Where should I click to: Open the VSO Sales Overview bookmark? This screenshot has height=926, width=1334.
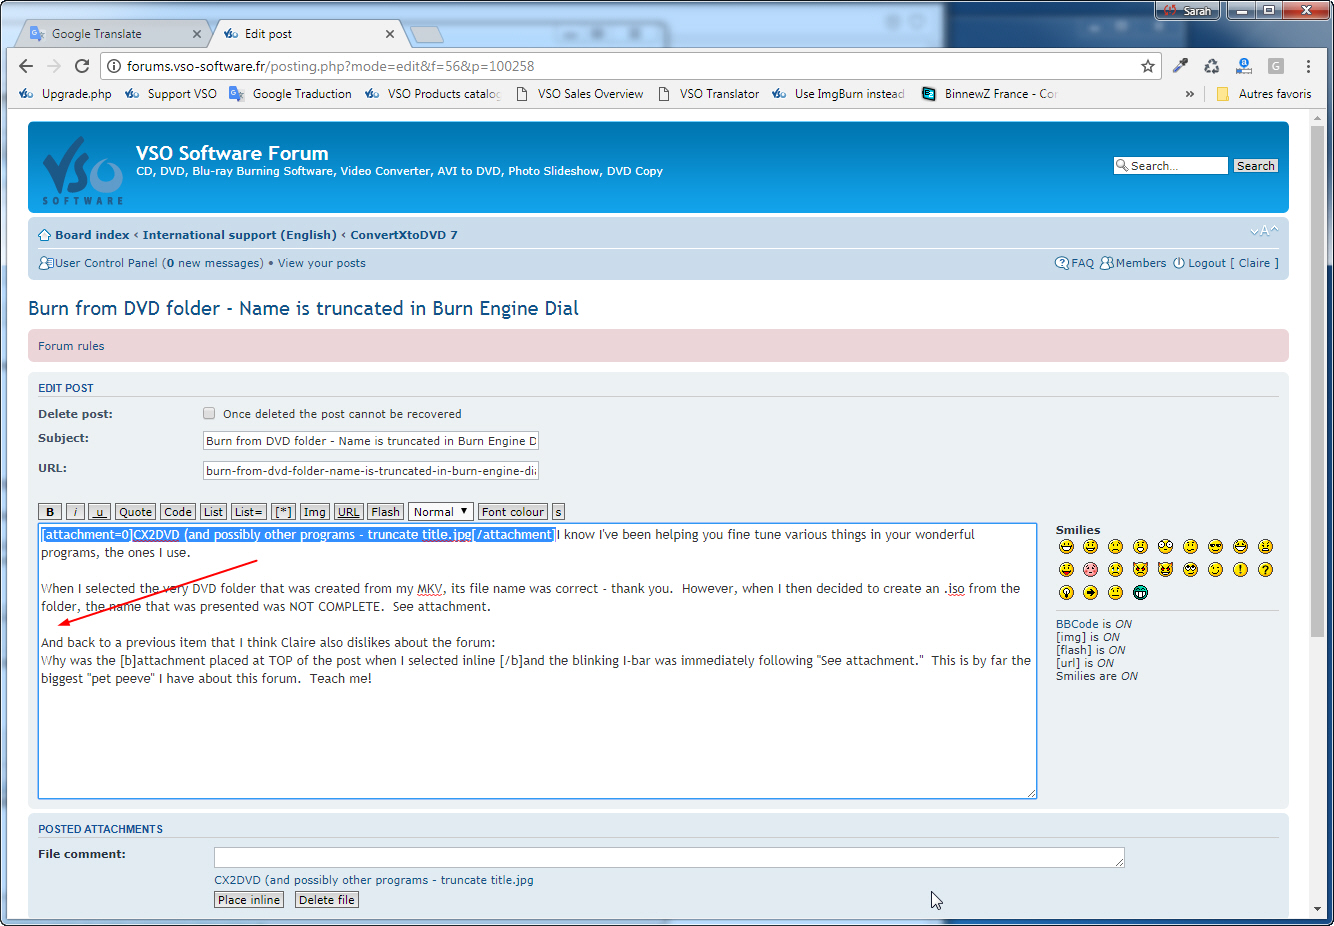click(580, 94)
